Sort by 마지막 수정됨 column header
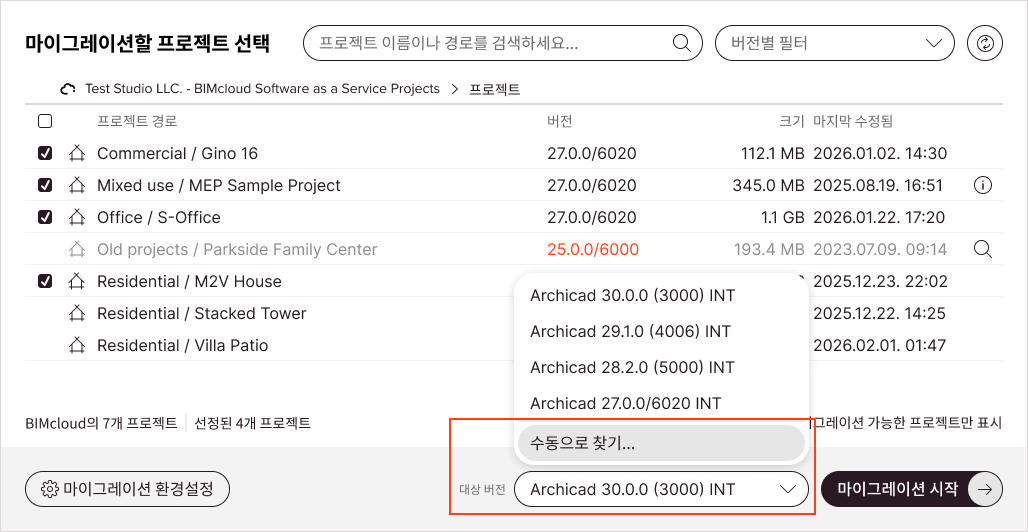Viewport: 1028px width, 532px height. pyautogui.click(x=853, y=121)
